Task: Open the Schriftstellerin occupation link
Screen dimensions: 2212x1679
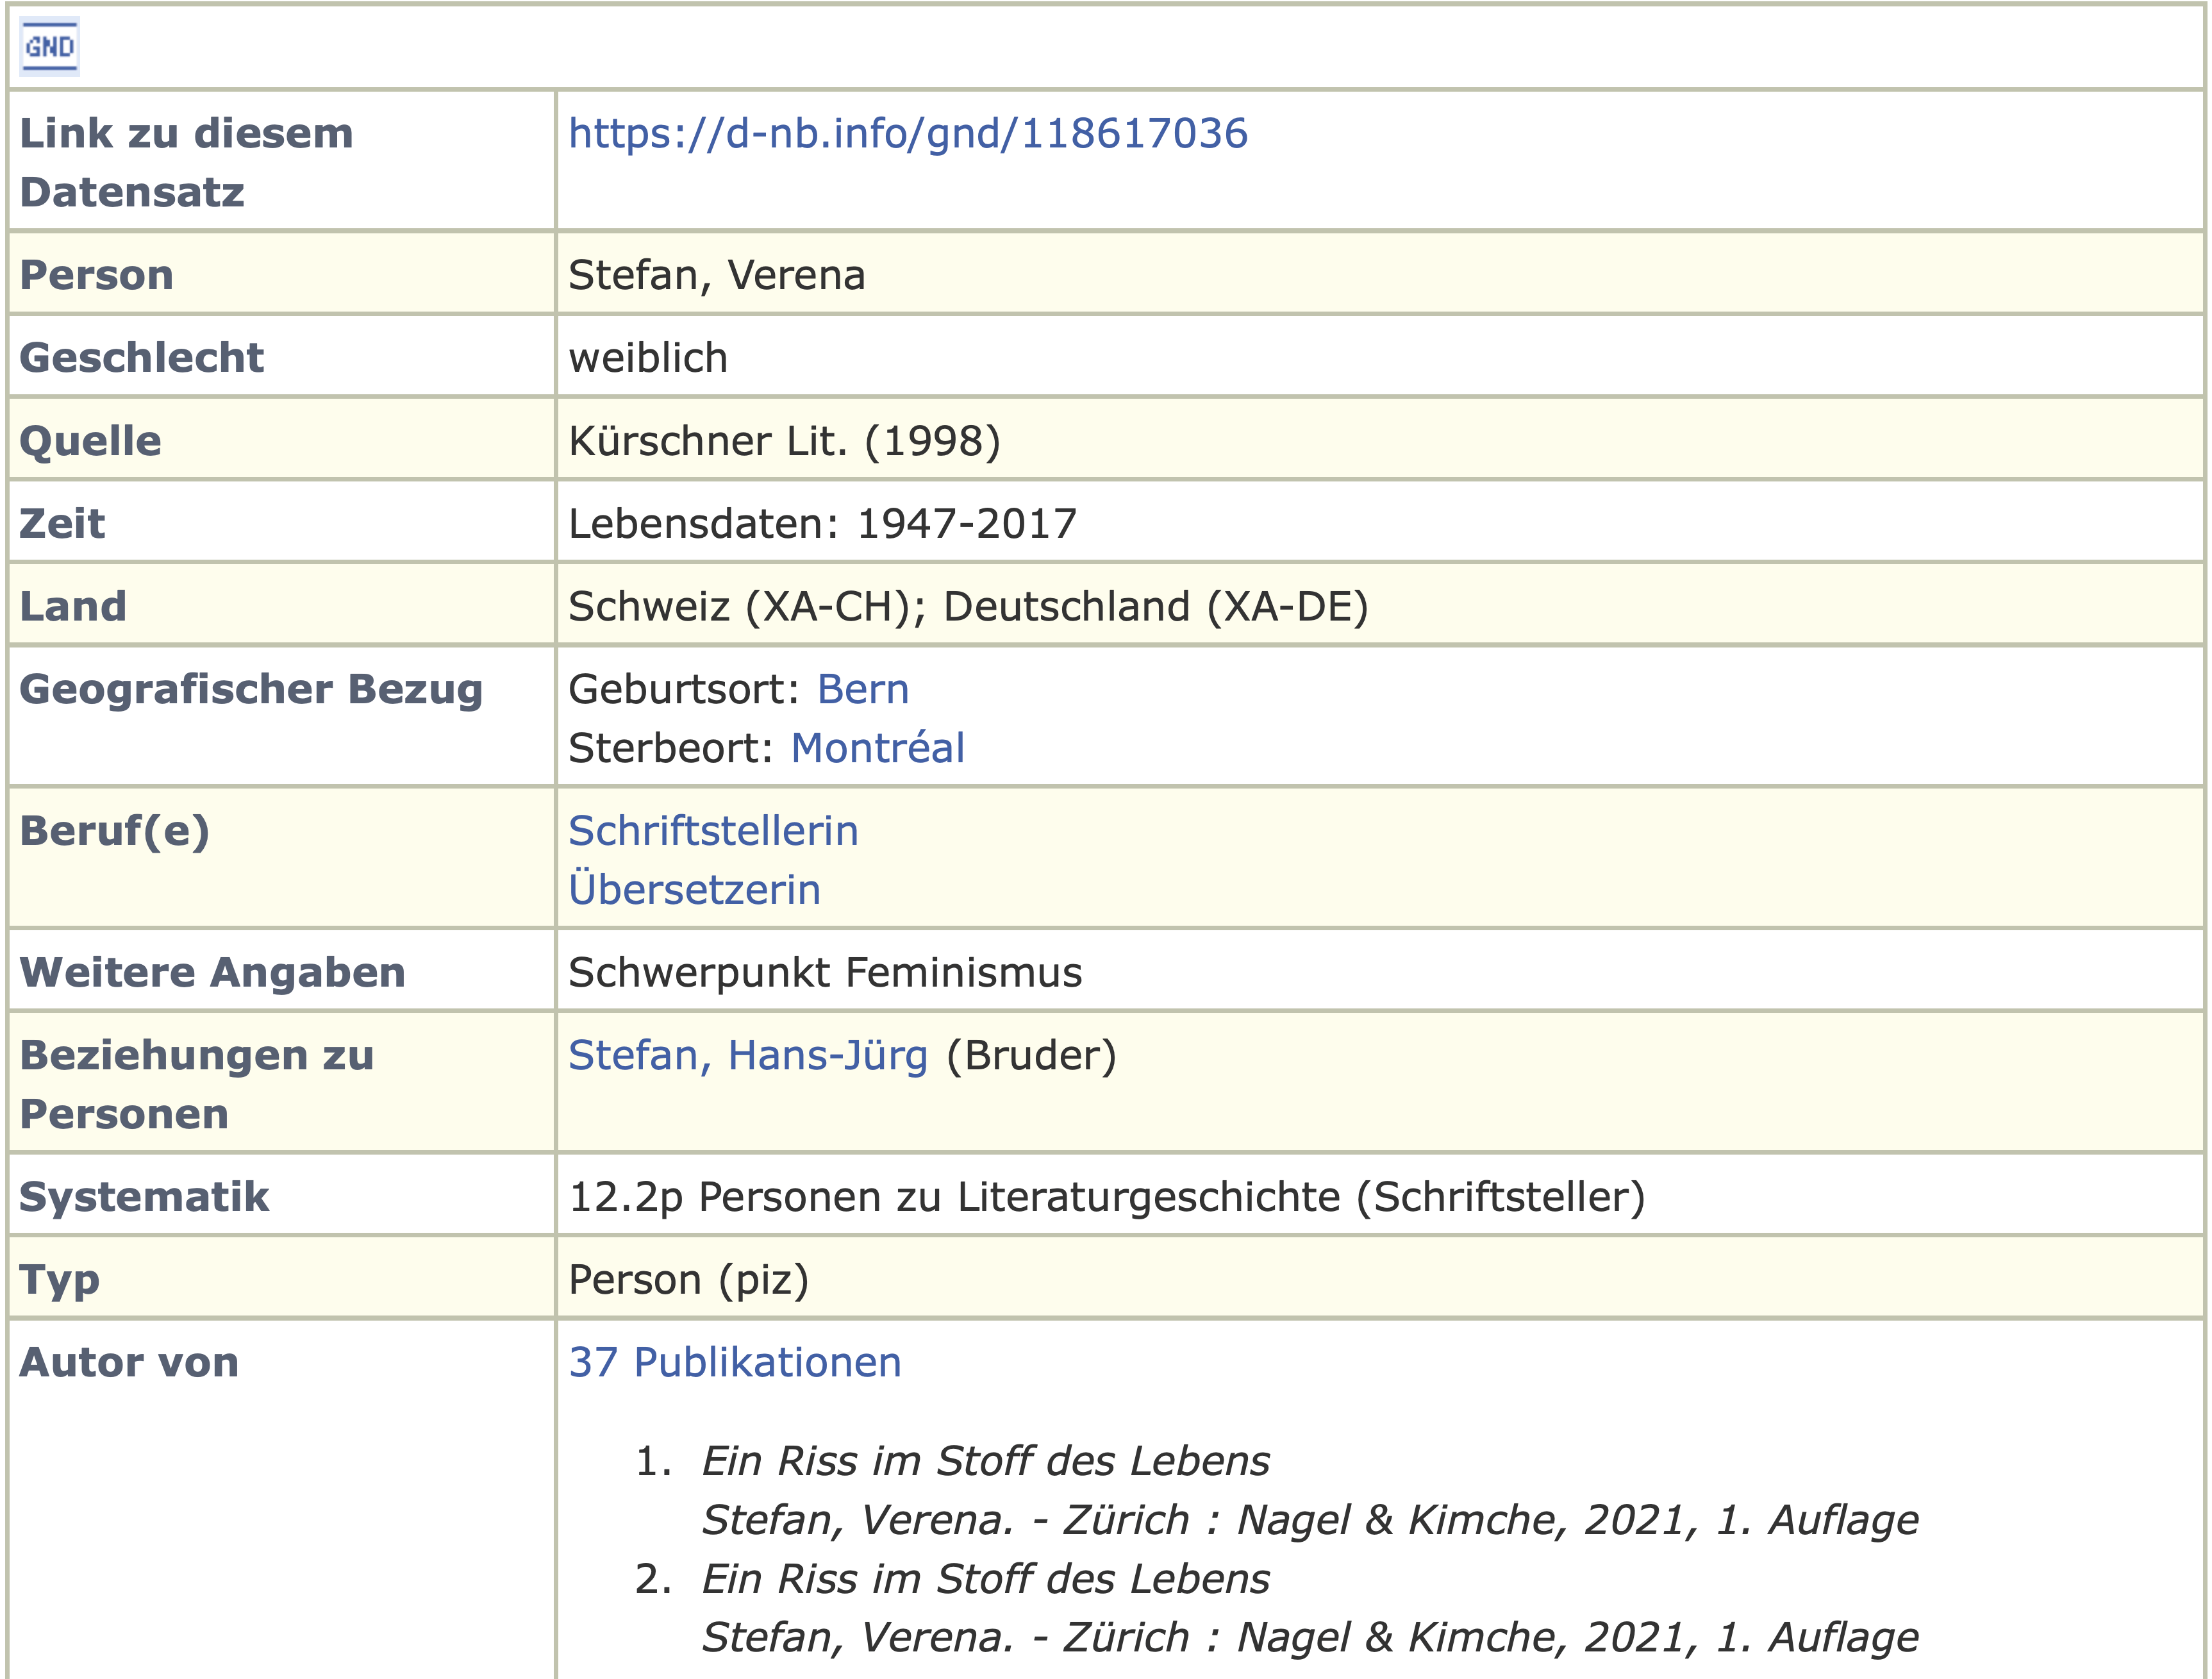Action: tap(713, 831)
